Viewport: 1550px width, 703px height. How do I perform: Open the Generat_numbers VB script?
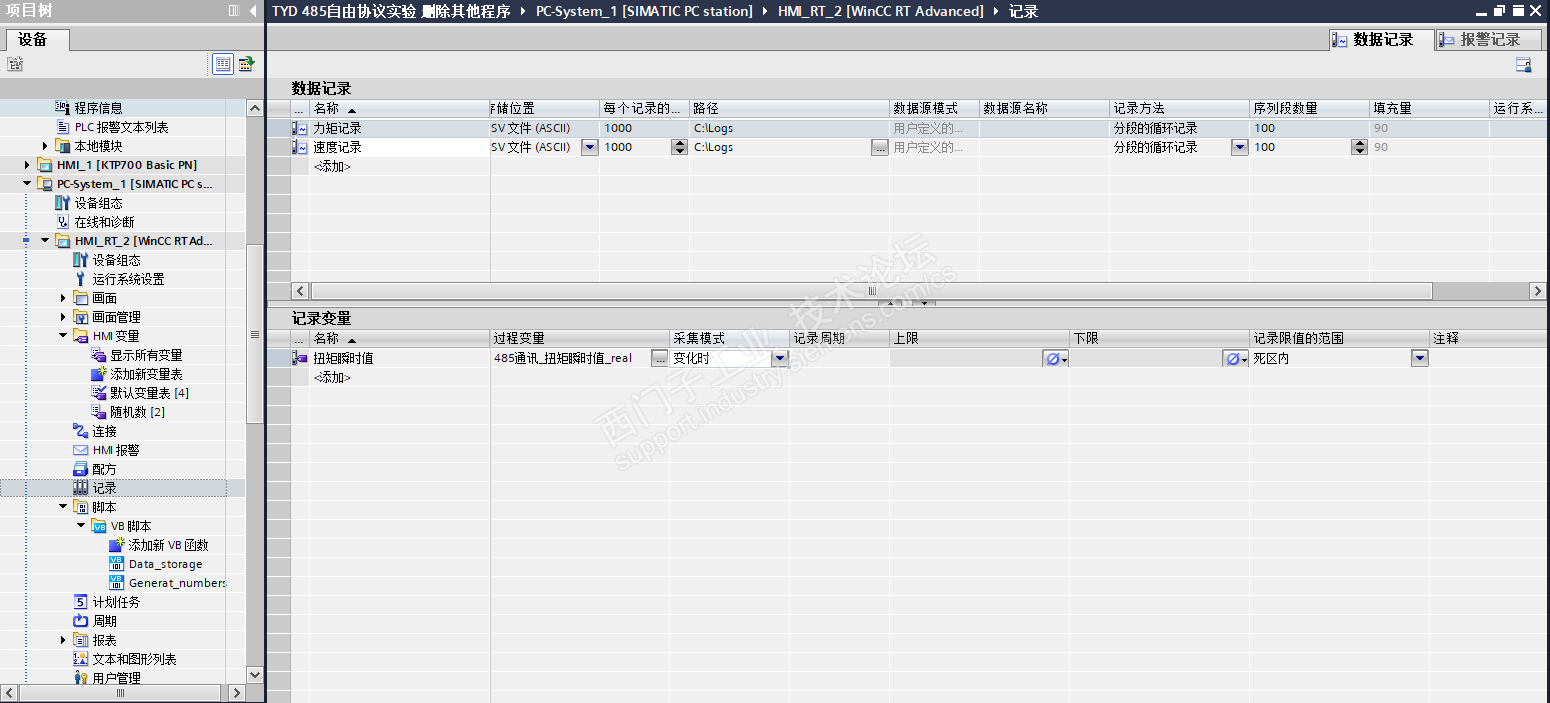(x=177, y=583)
